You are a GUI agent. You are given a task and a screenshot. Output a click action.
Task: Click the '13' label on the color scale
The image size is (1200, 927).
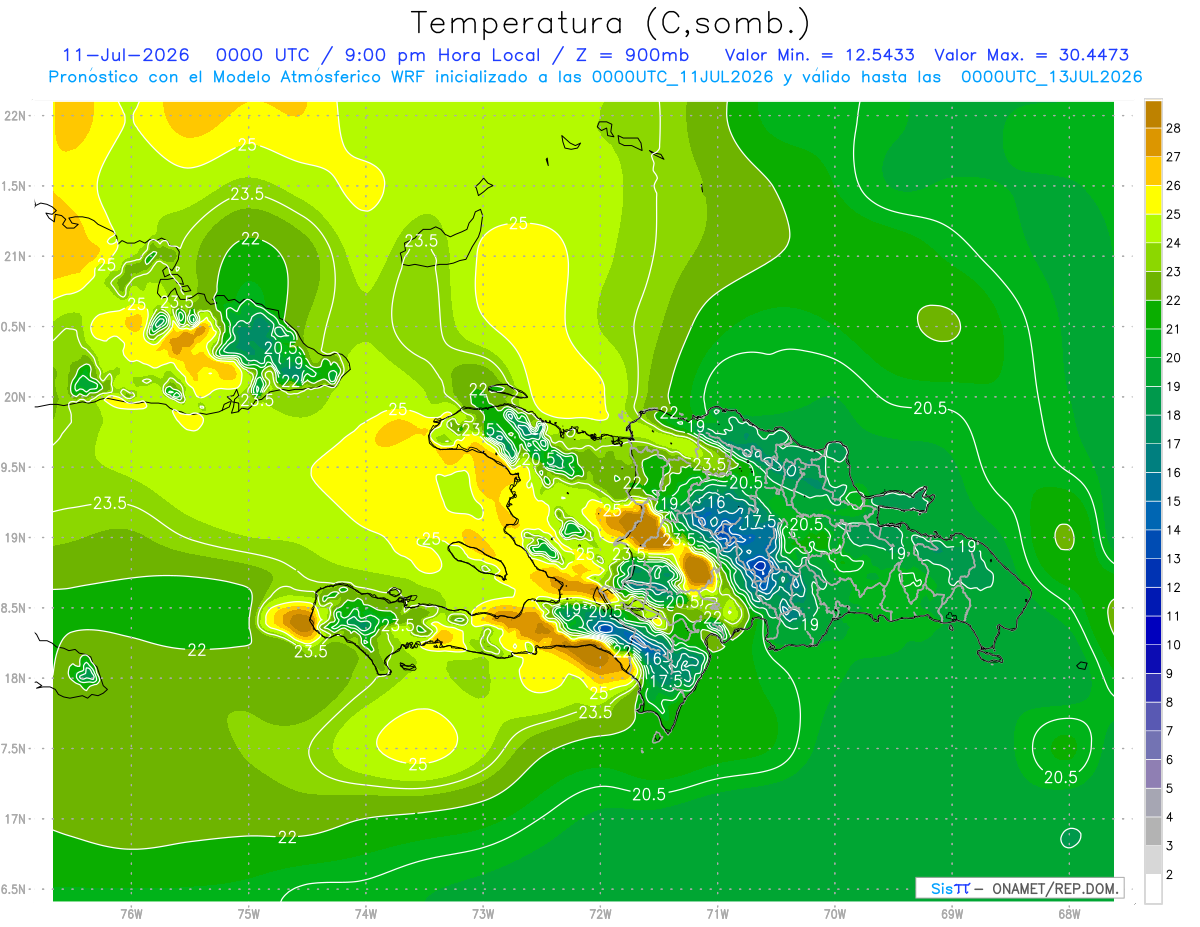point(1174,559)
